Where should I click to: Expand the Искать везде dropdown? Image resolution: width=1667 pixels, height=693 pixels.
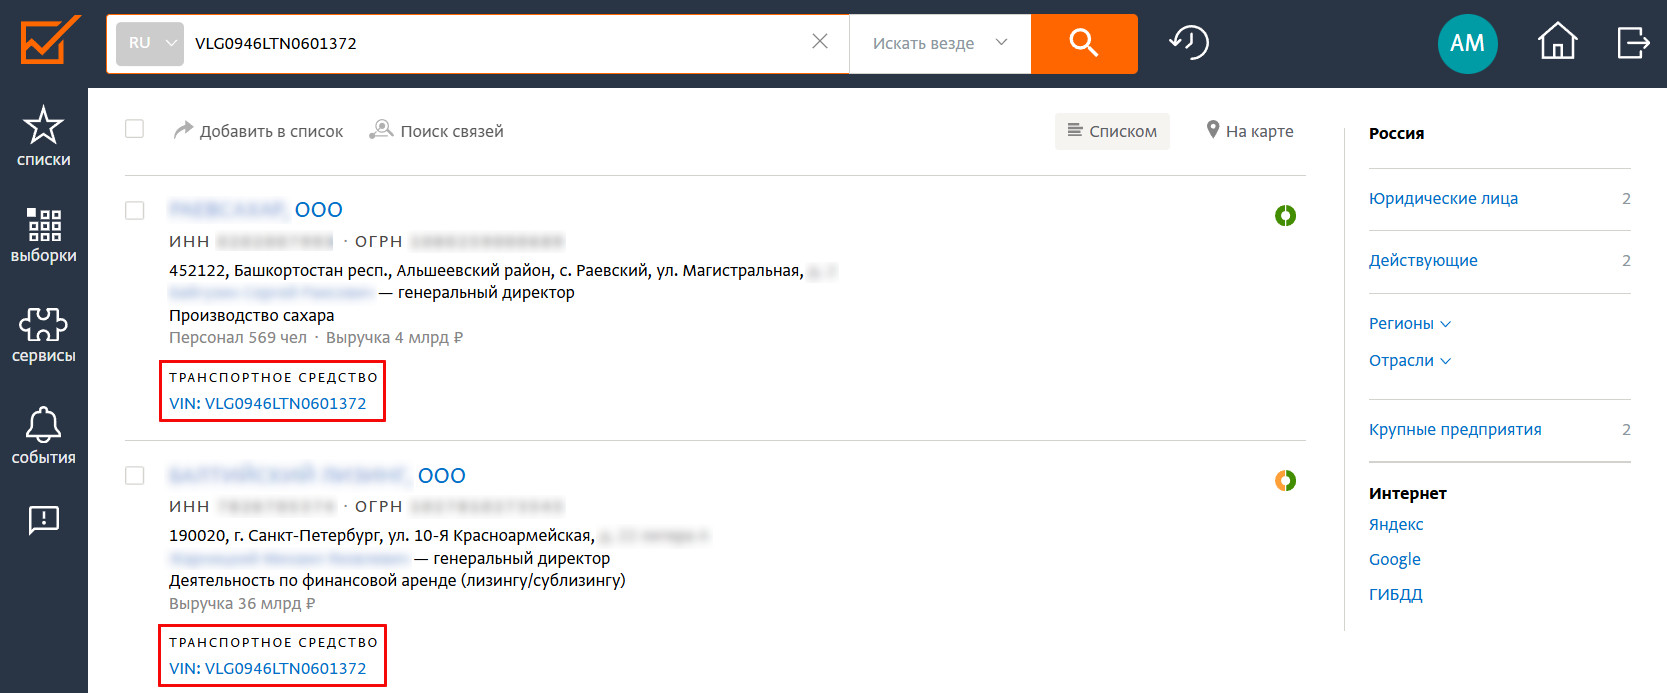point(939,43)
